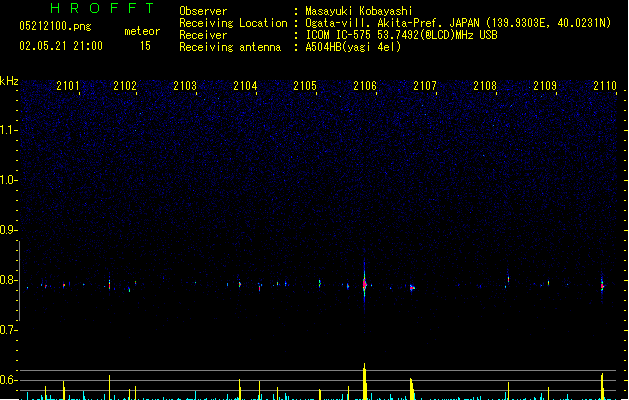Image resolution: width=629 pixels, height=400 pixels.
Task: Click the Receiving antenna label
Action: pos(230,47)
